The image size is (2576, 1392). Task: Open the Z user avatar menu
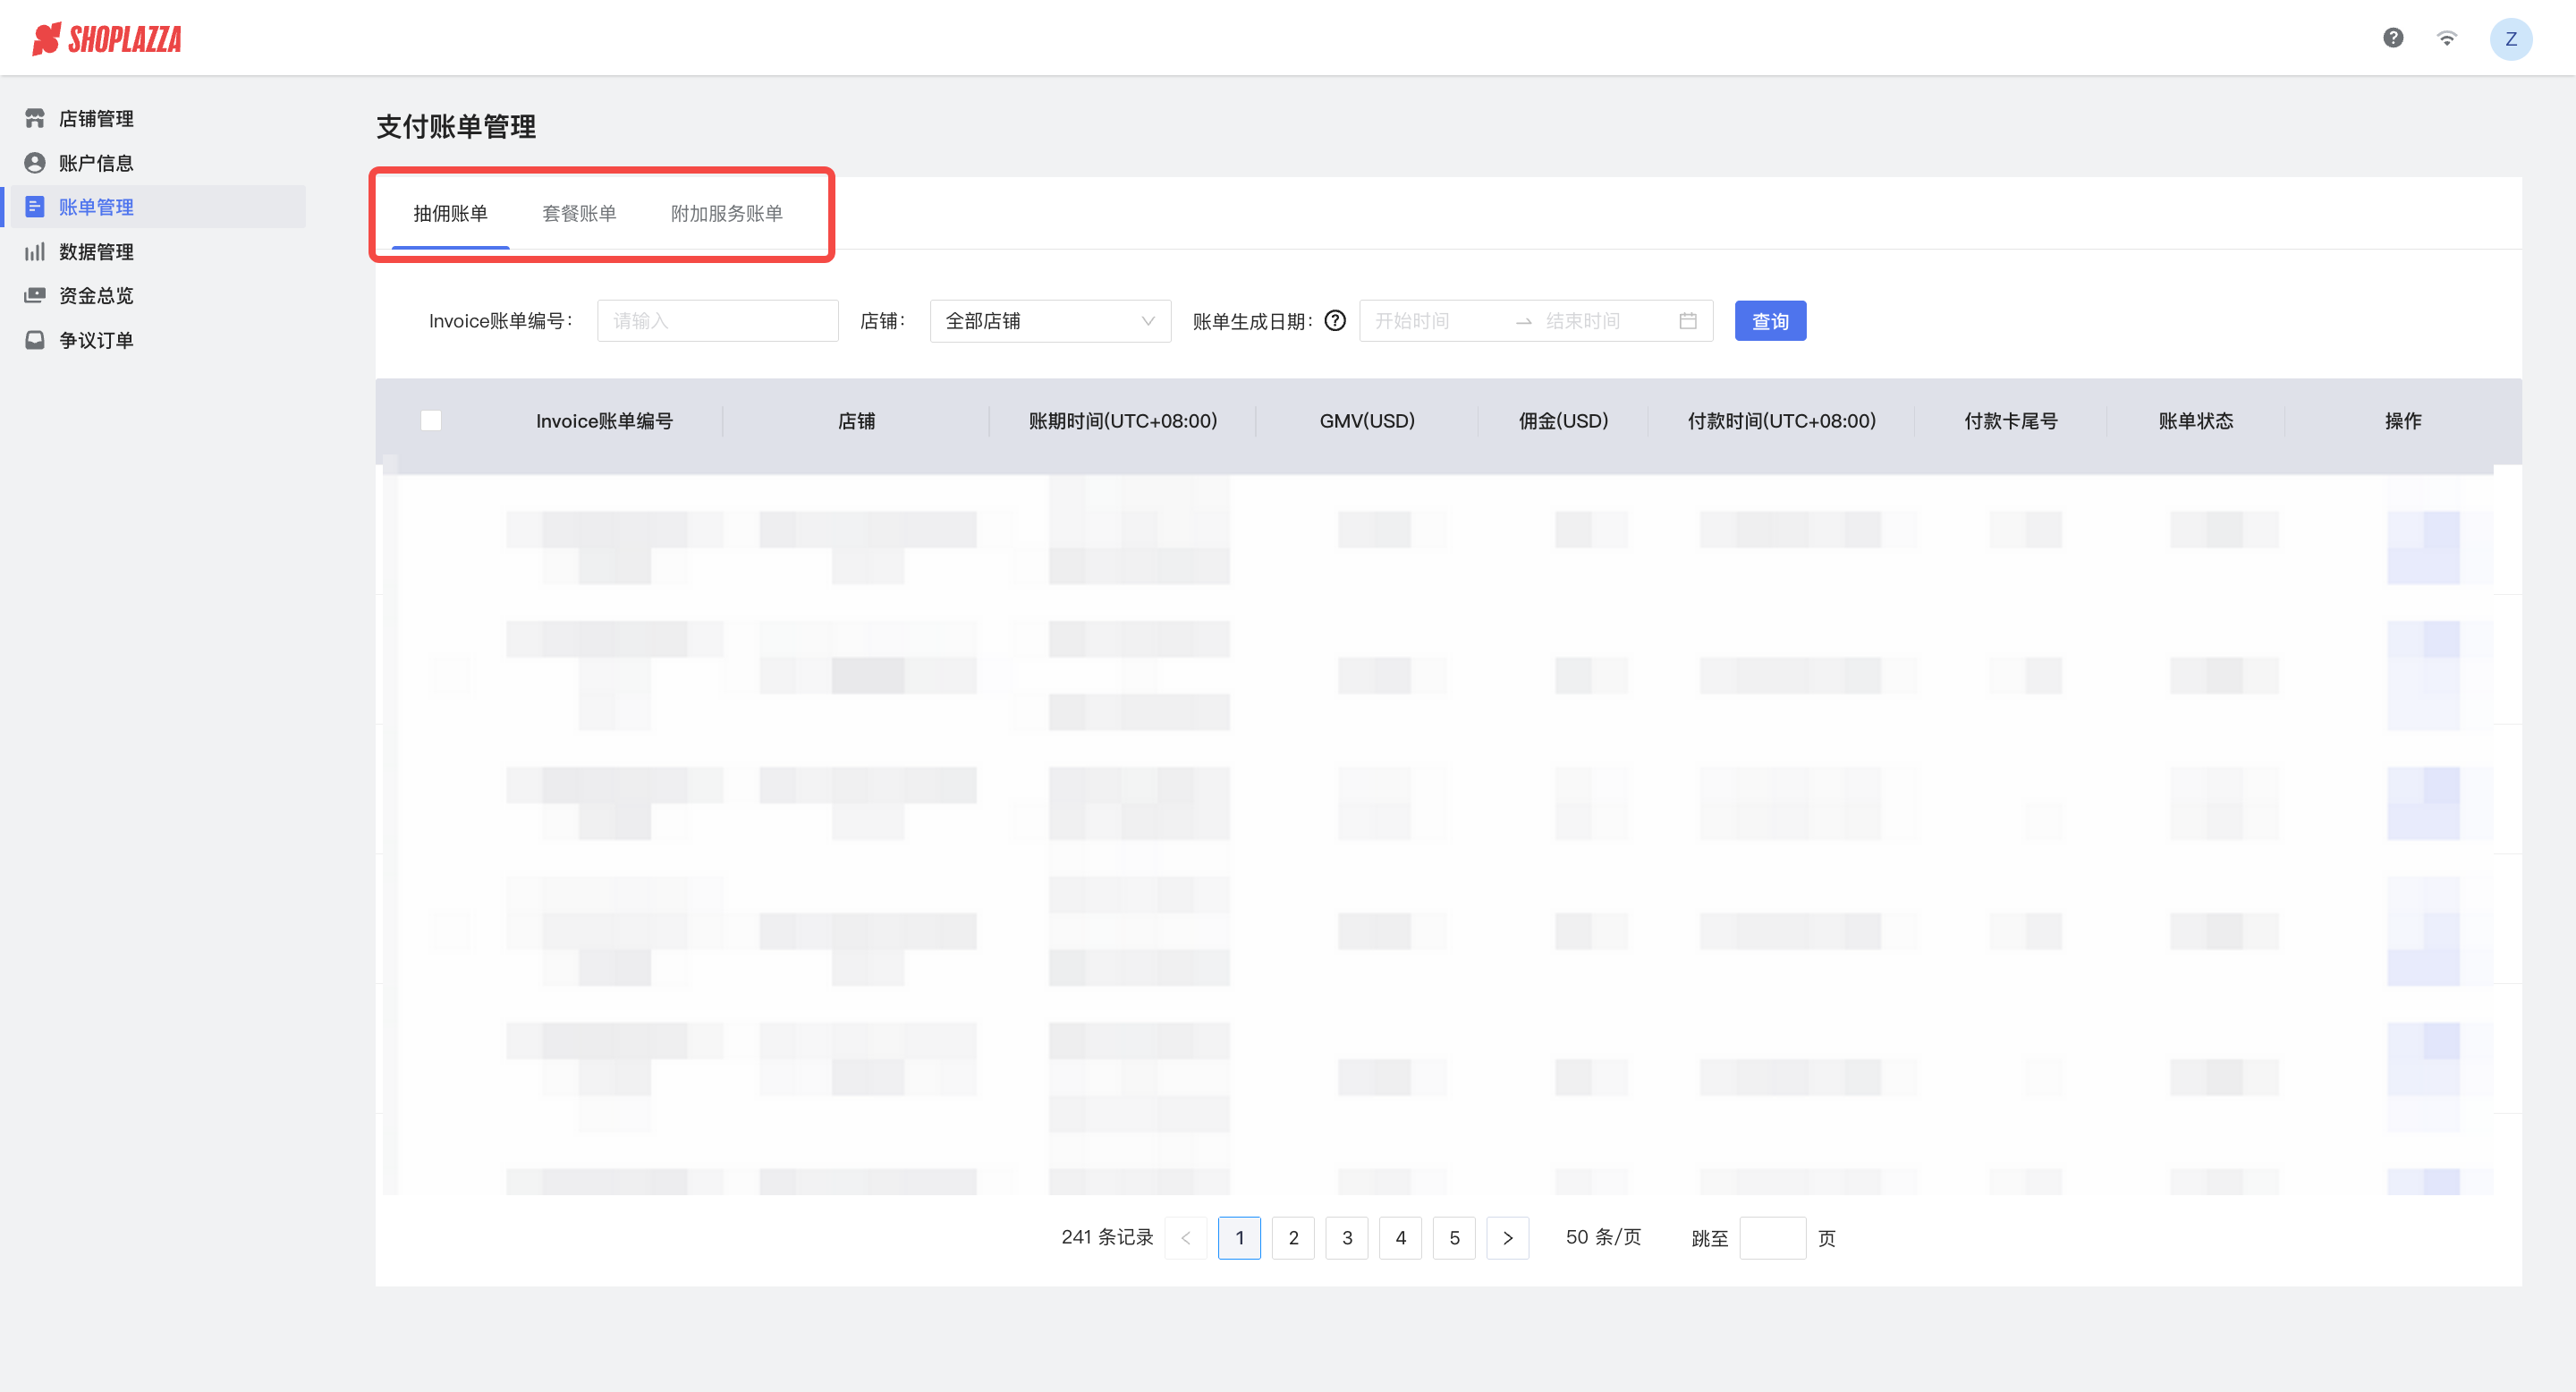tap(2510, 39)
